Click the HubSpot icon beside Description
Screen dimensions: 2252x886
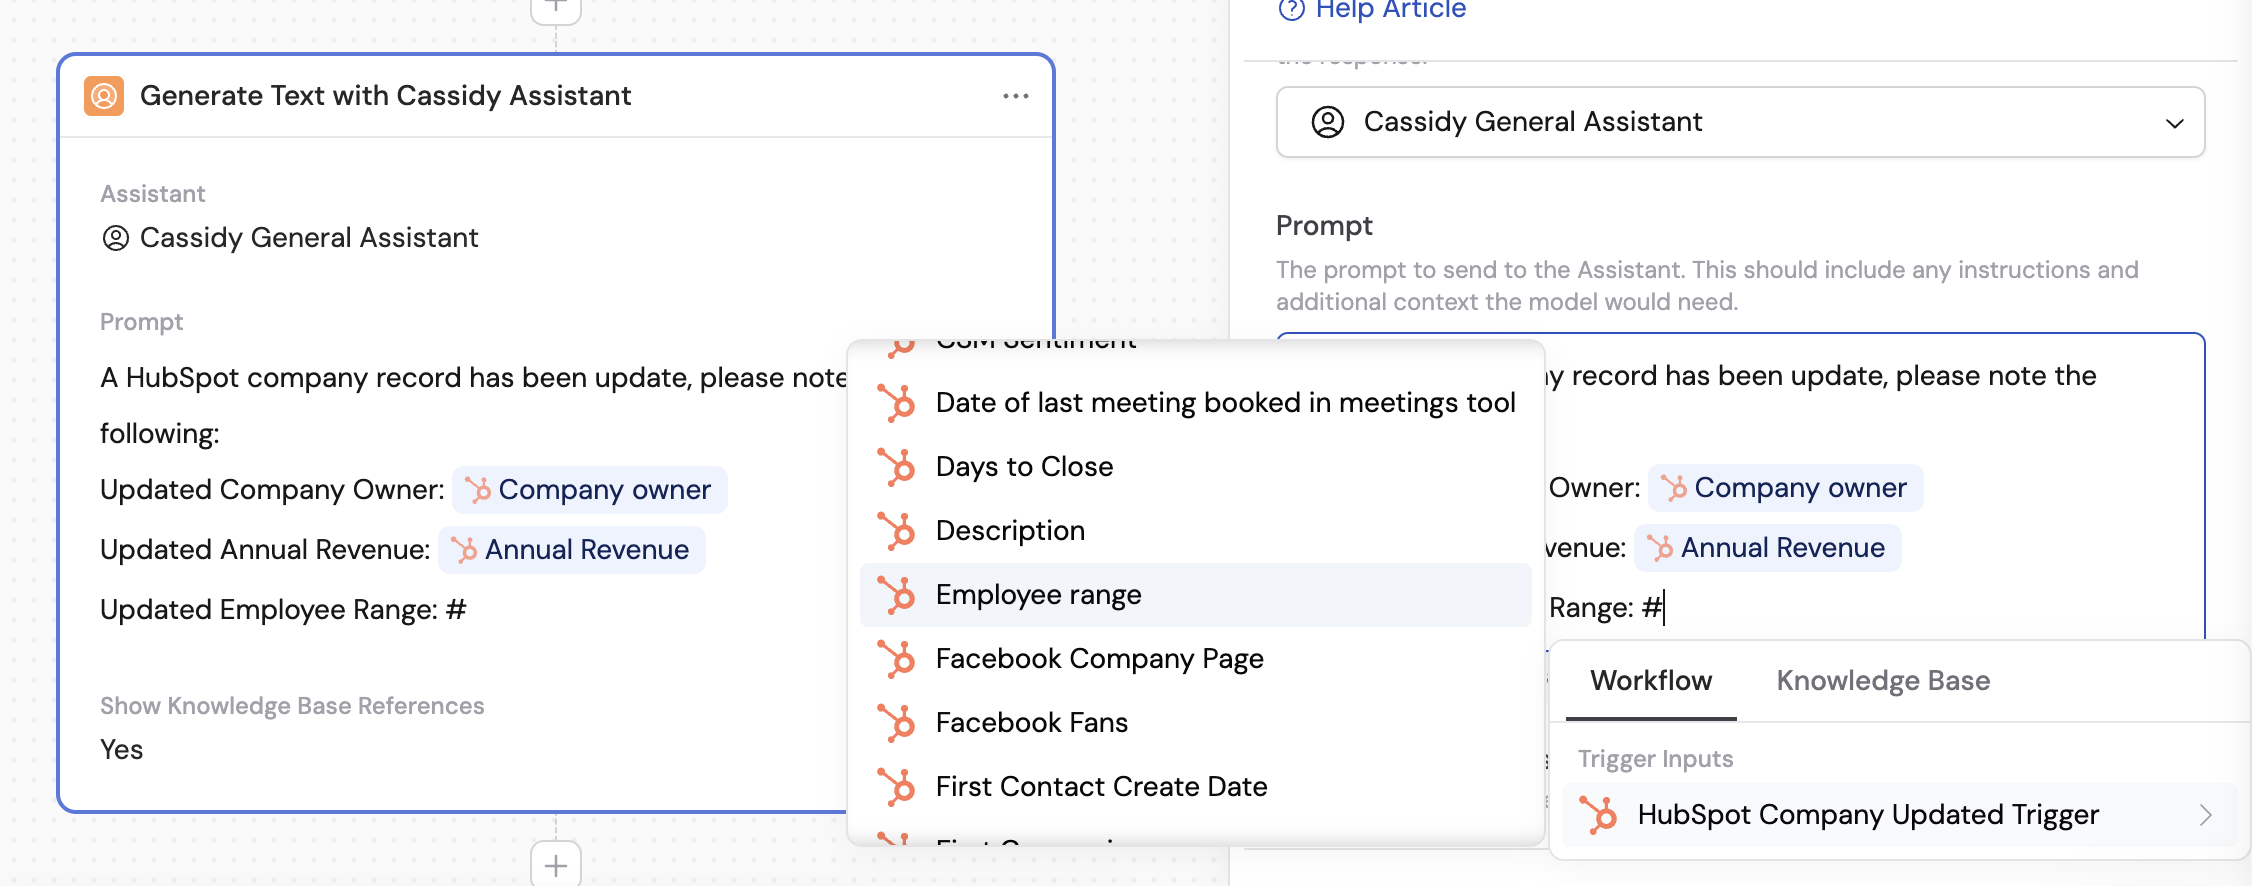[x=897, y=531]
